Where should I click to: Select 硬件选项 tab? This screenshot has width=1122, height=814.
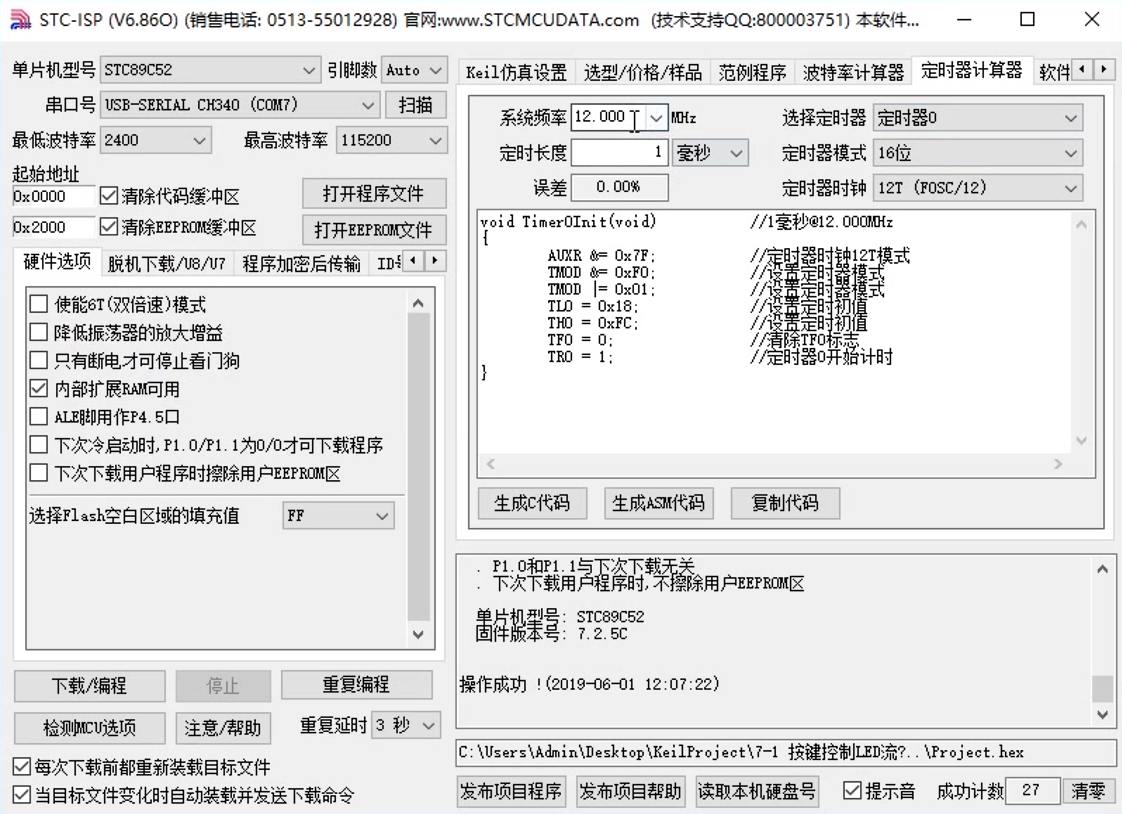click(57, 261)
